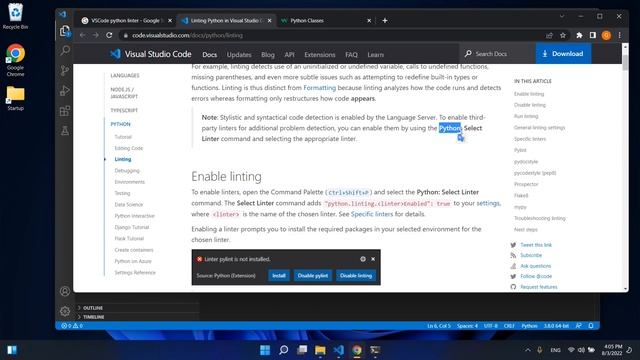Switch to VSCode python linter Google tab
Viewport: 640px width, 360px height.
click(x=126, y=20)
